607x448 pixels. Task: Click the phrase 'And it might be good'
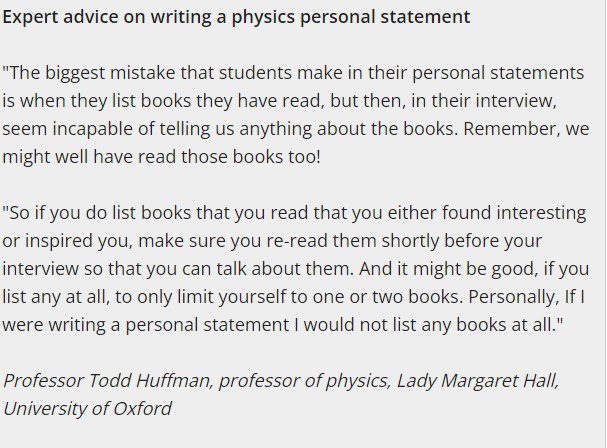click(x=446, y=269)
